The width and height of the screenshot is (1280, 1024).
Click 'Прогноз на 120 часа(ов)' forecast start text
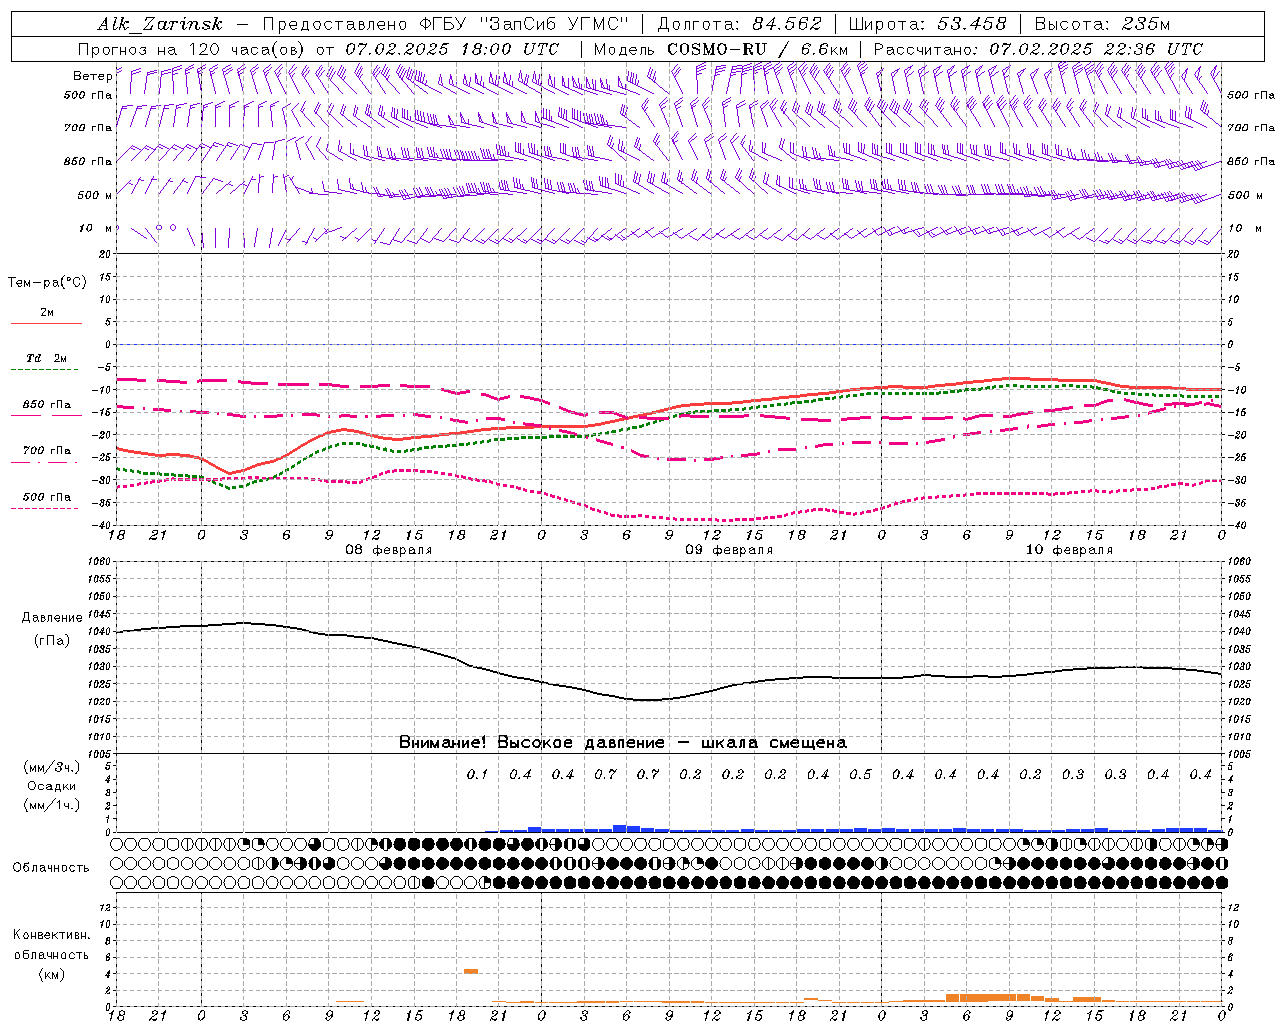(x=193, y=48)
